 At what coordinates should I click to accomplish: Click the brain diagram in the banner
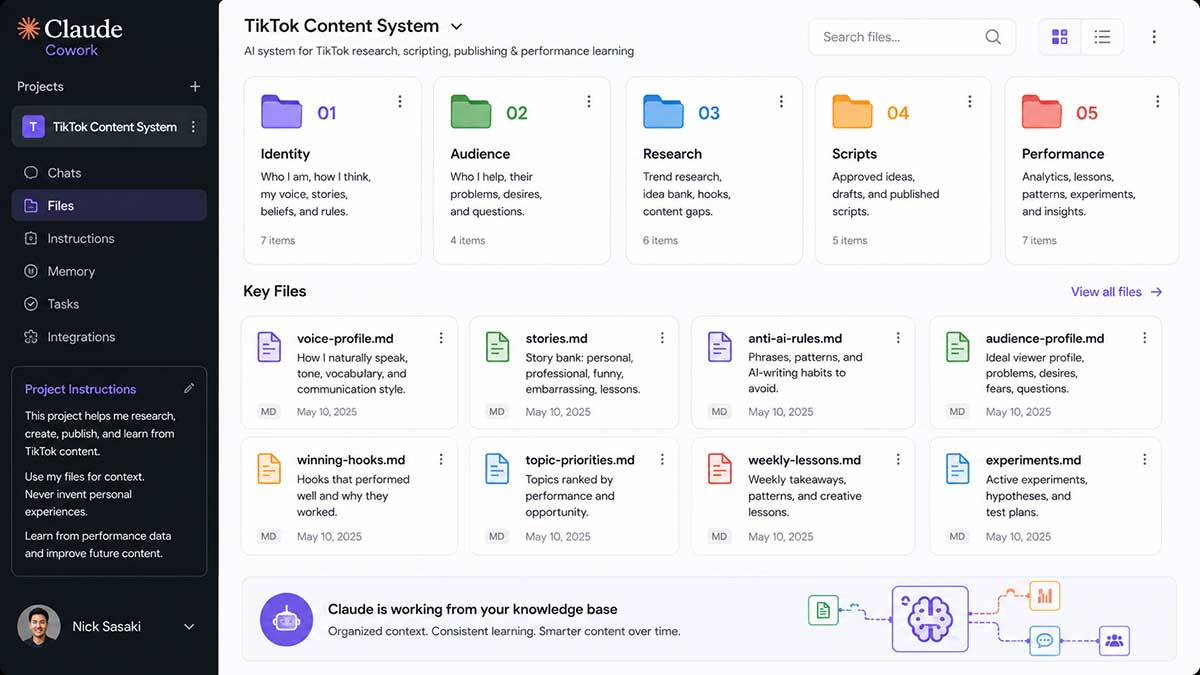(x=930, y=619)
